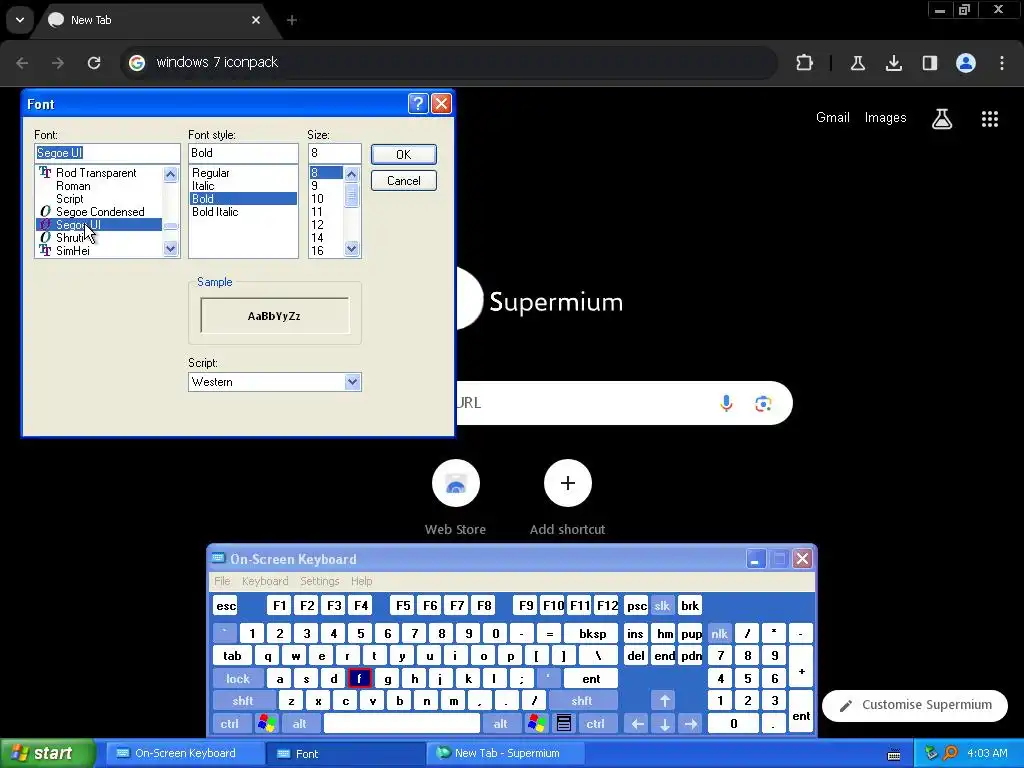Open the Windows start button
This screenshot has height=768, width=1024.
(47, 753)
